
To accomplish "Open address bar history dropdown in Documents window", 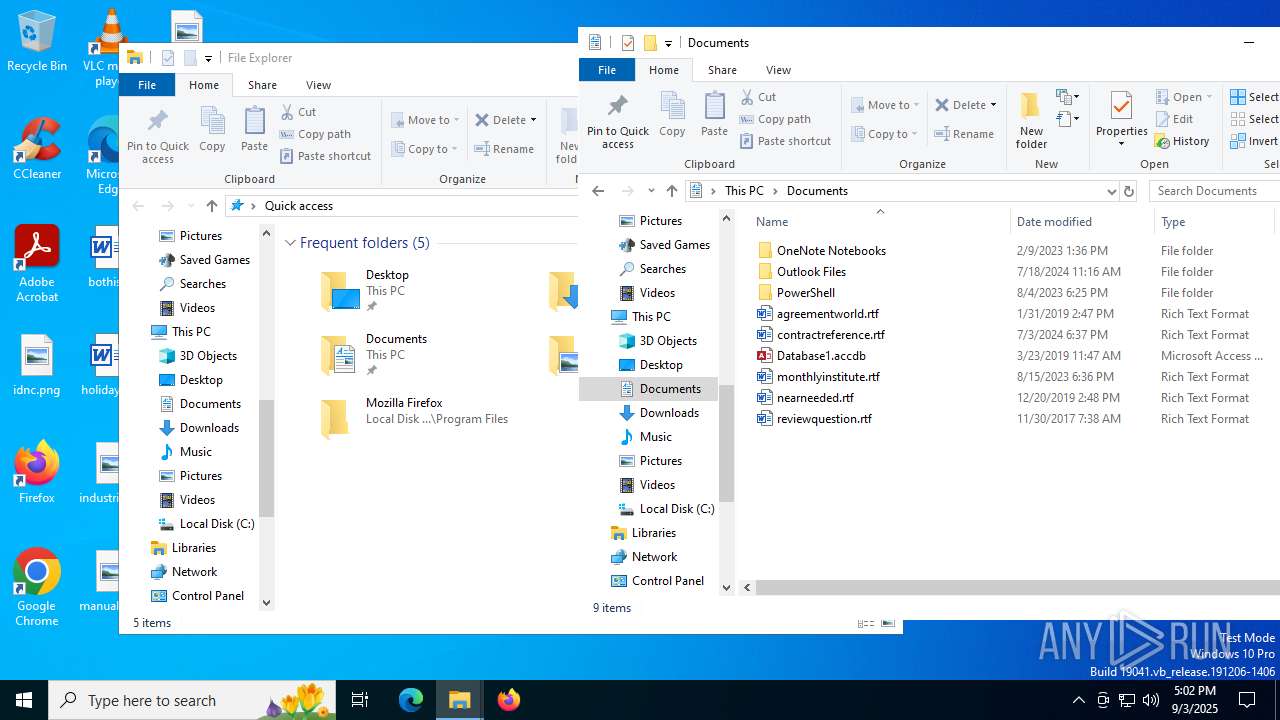I will tap(1111, 191).
